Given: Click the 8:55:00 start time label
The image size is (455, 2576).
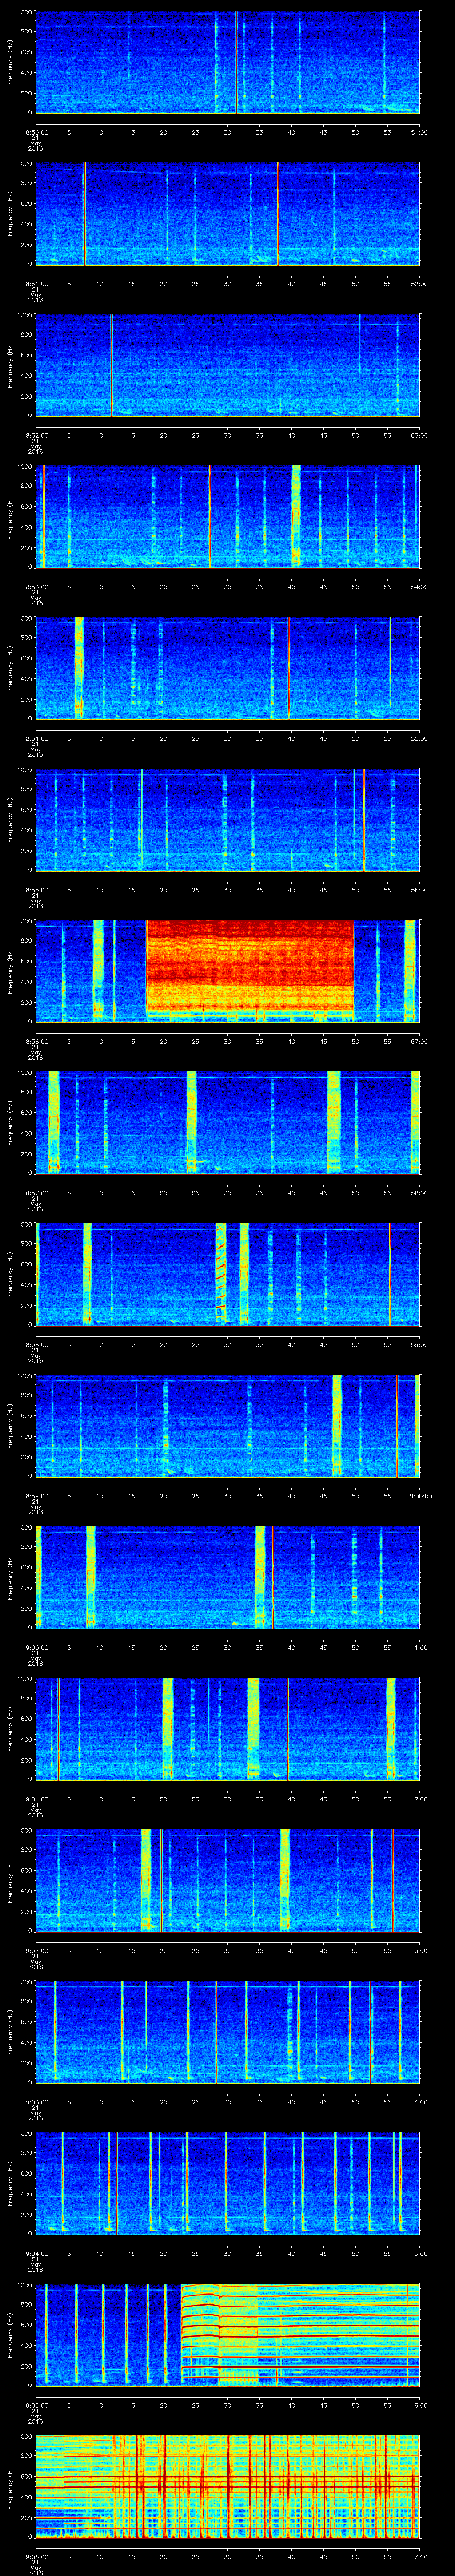Looking at the screenshot, I should pyautogui.click(x=37, y=890).
